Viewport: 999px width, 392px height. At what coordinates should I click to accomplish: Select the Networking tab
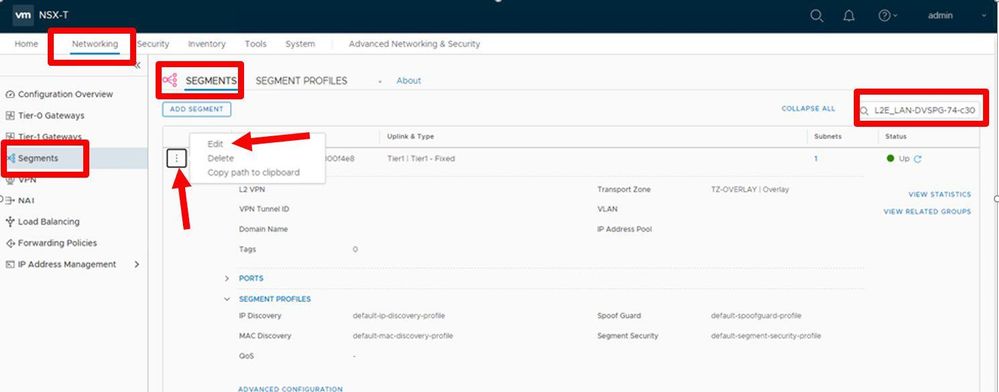[95, 44]
